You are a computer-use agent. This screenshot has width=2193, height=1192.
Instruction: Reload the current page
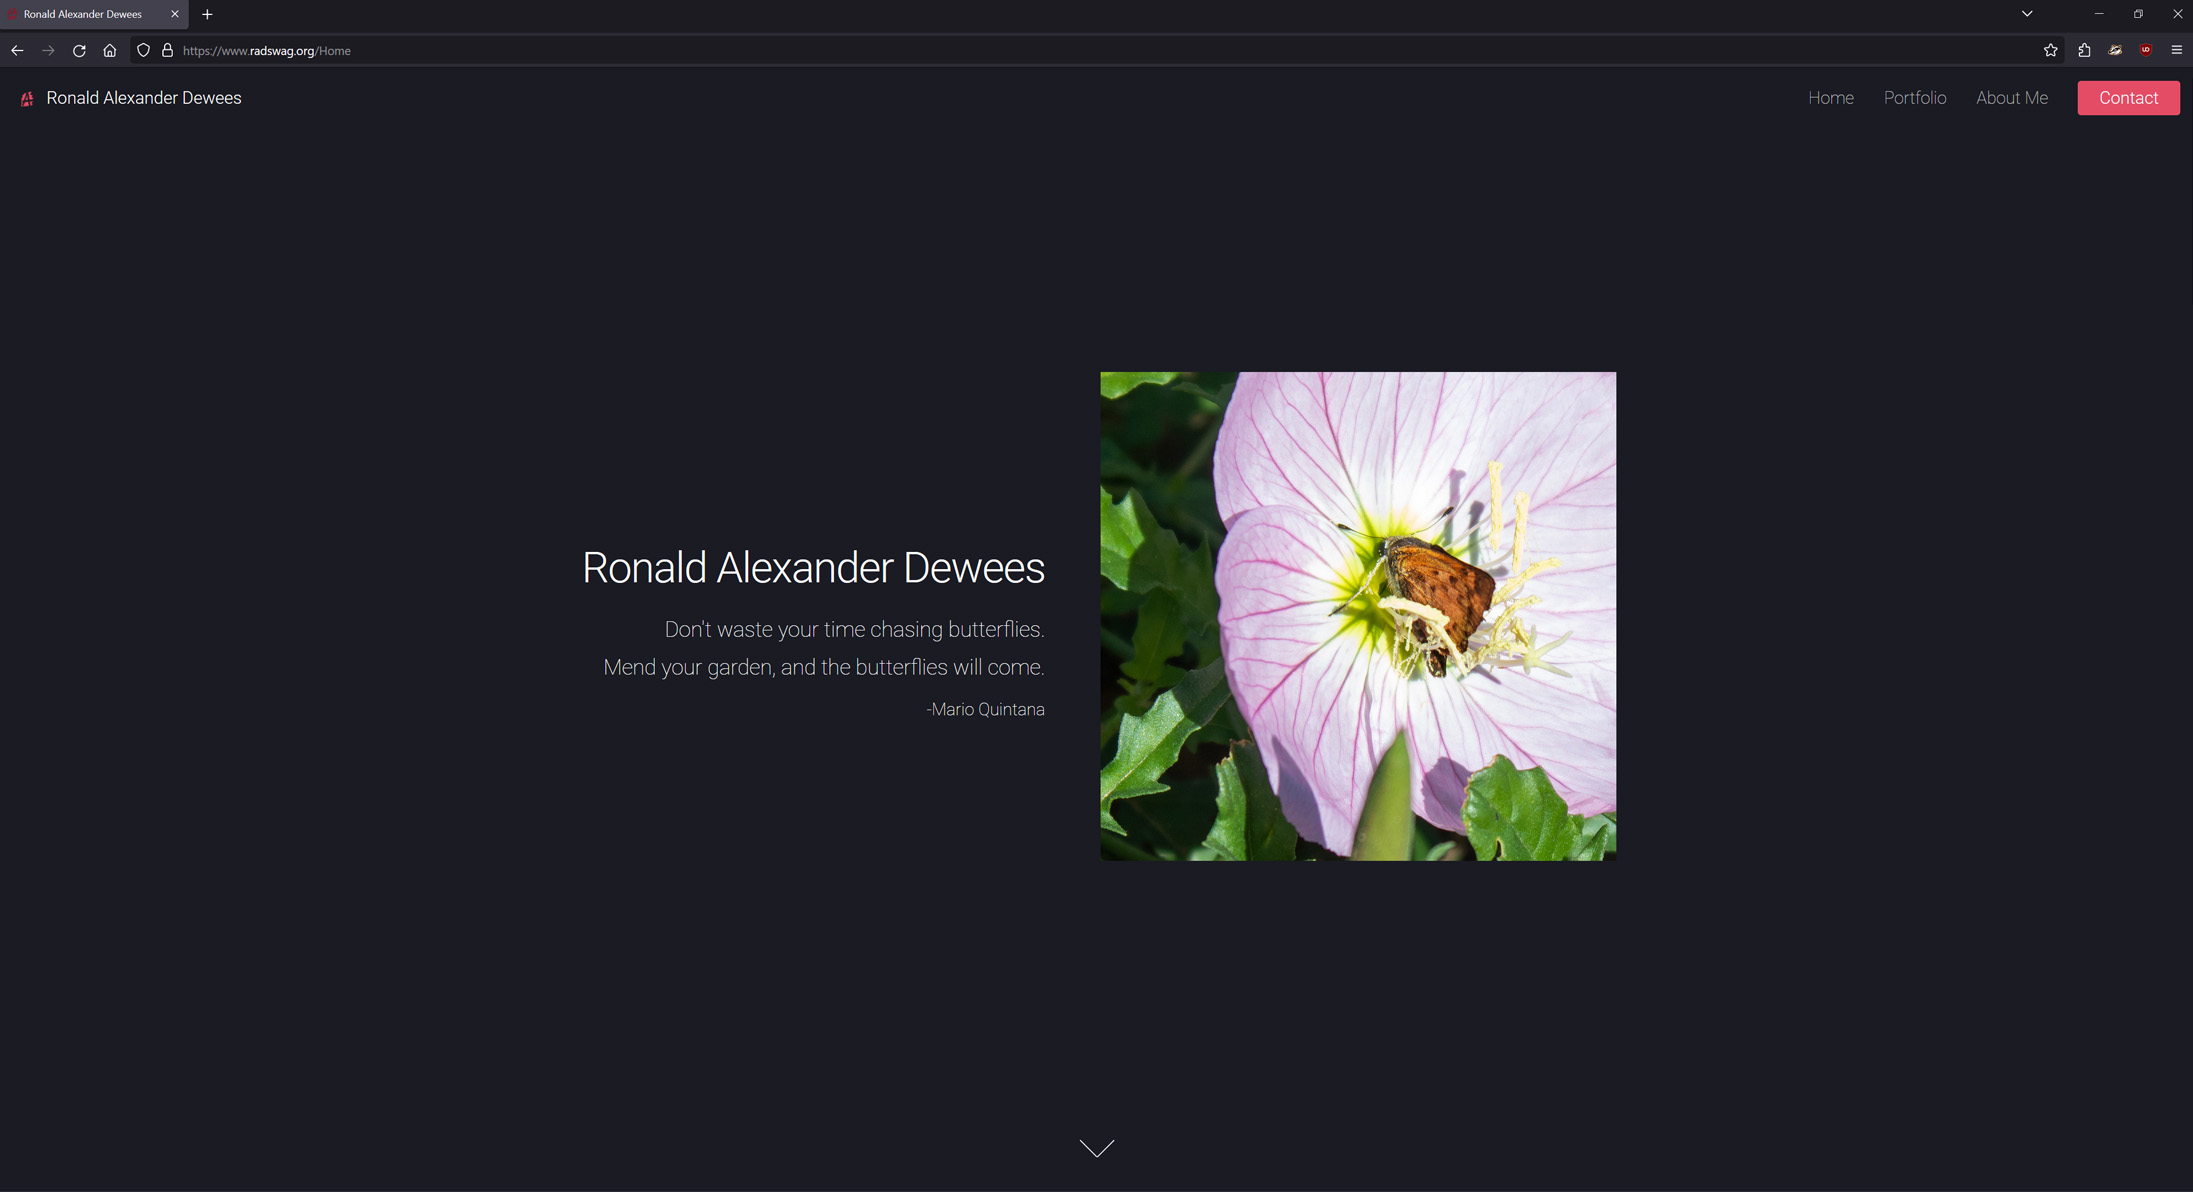79,51
